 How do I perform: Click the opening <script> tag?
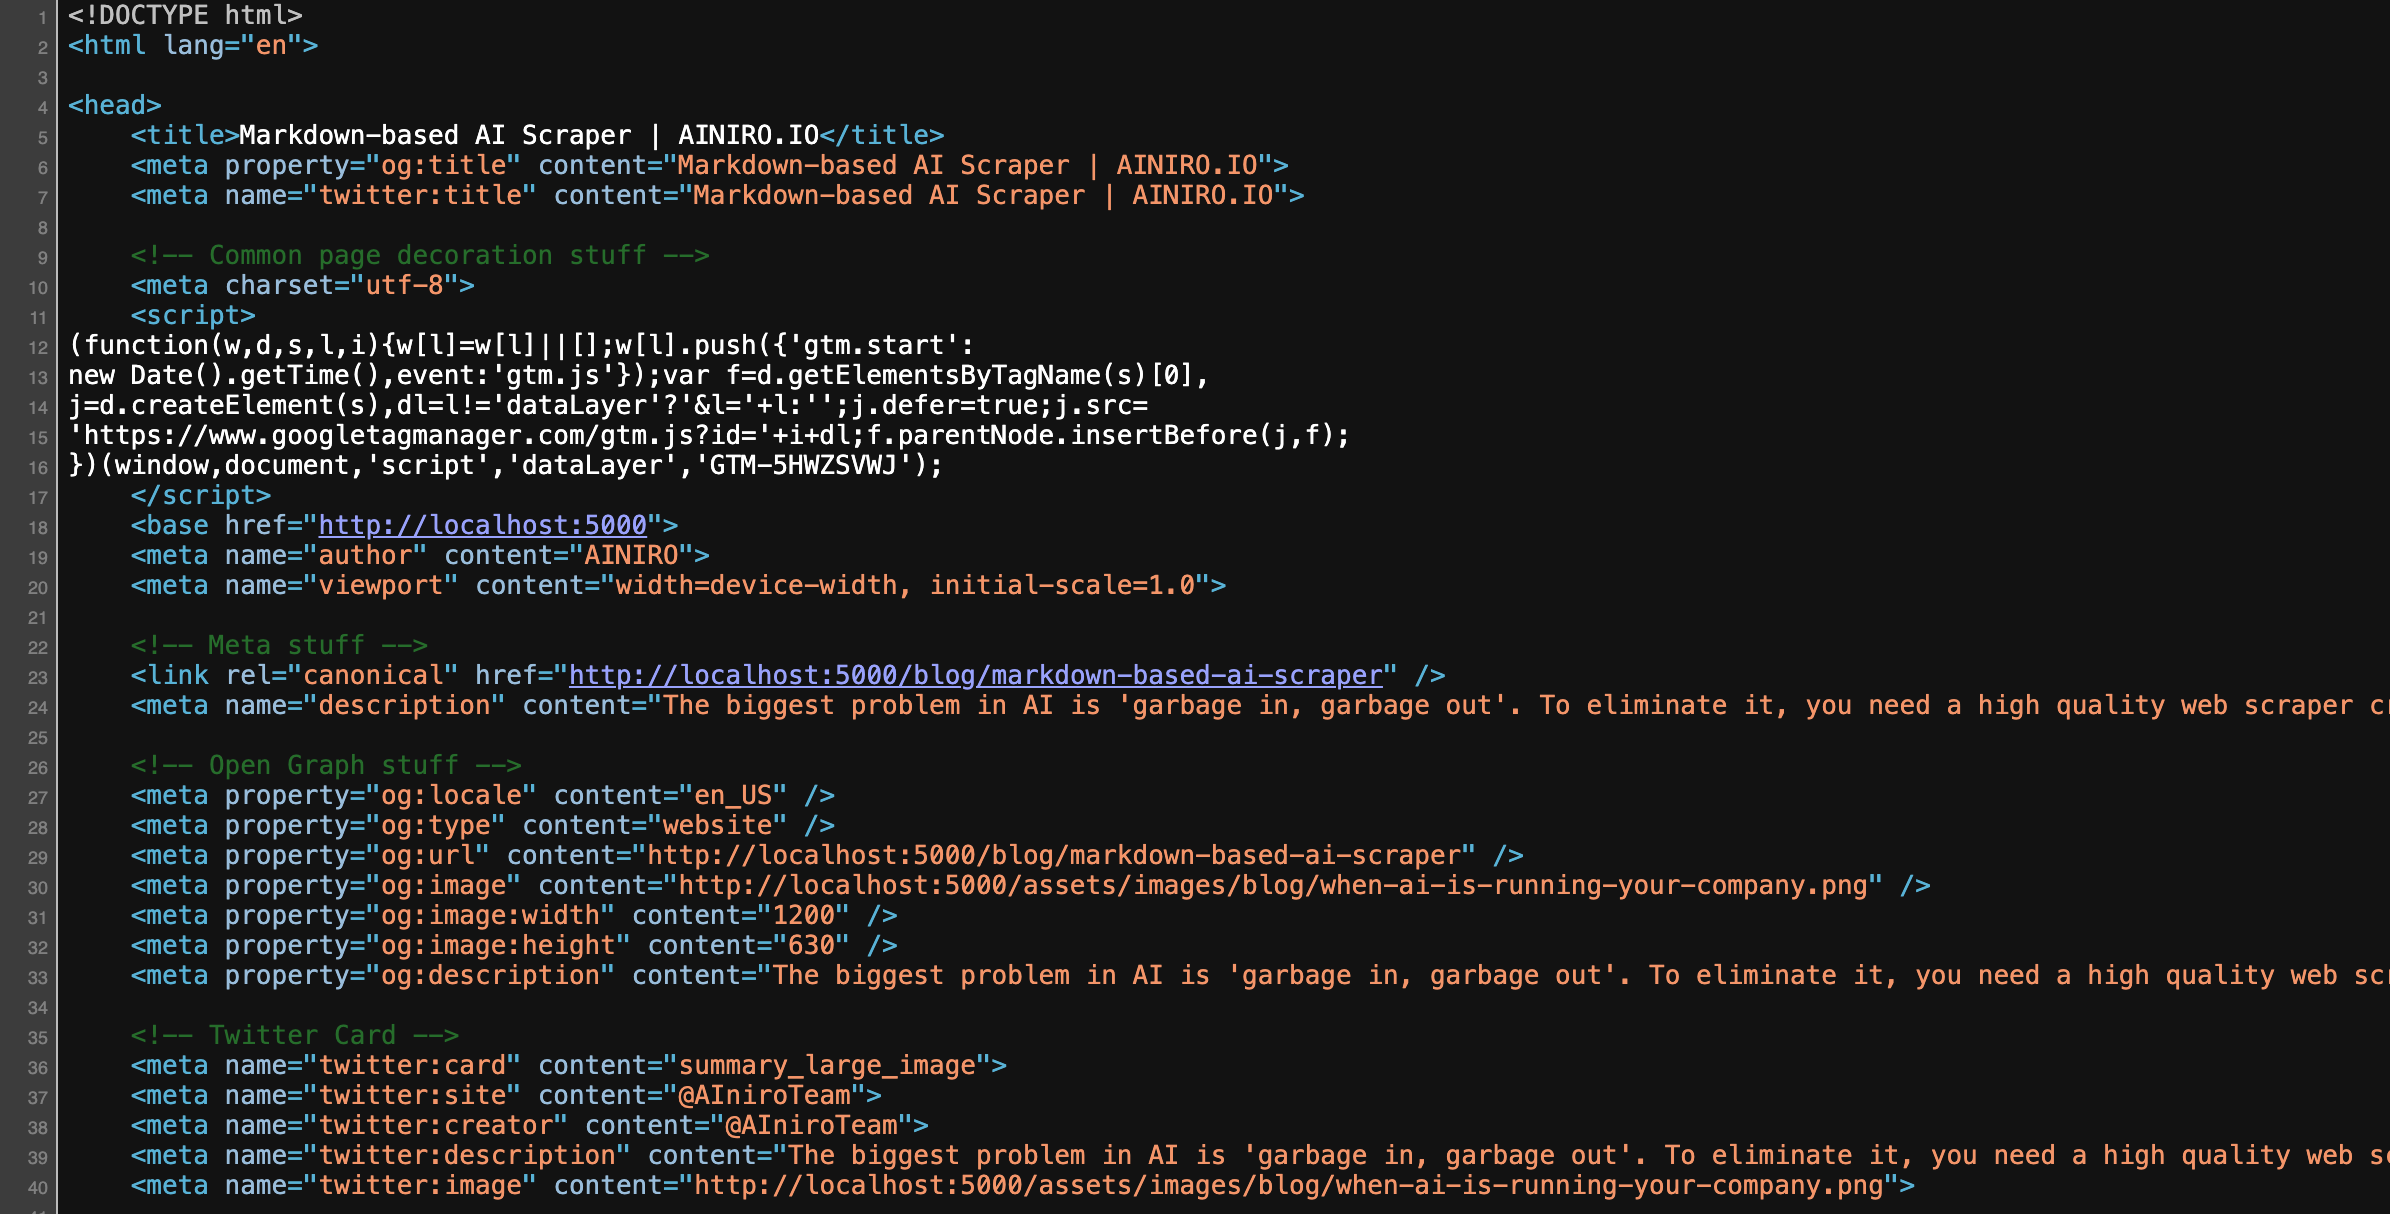193,315
